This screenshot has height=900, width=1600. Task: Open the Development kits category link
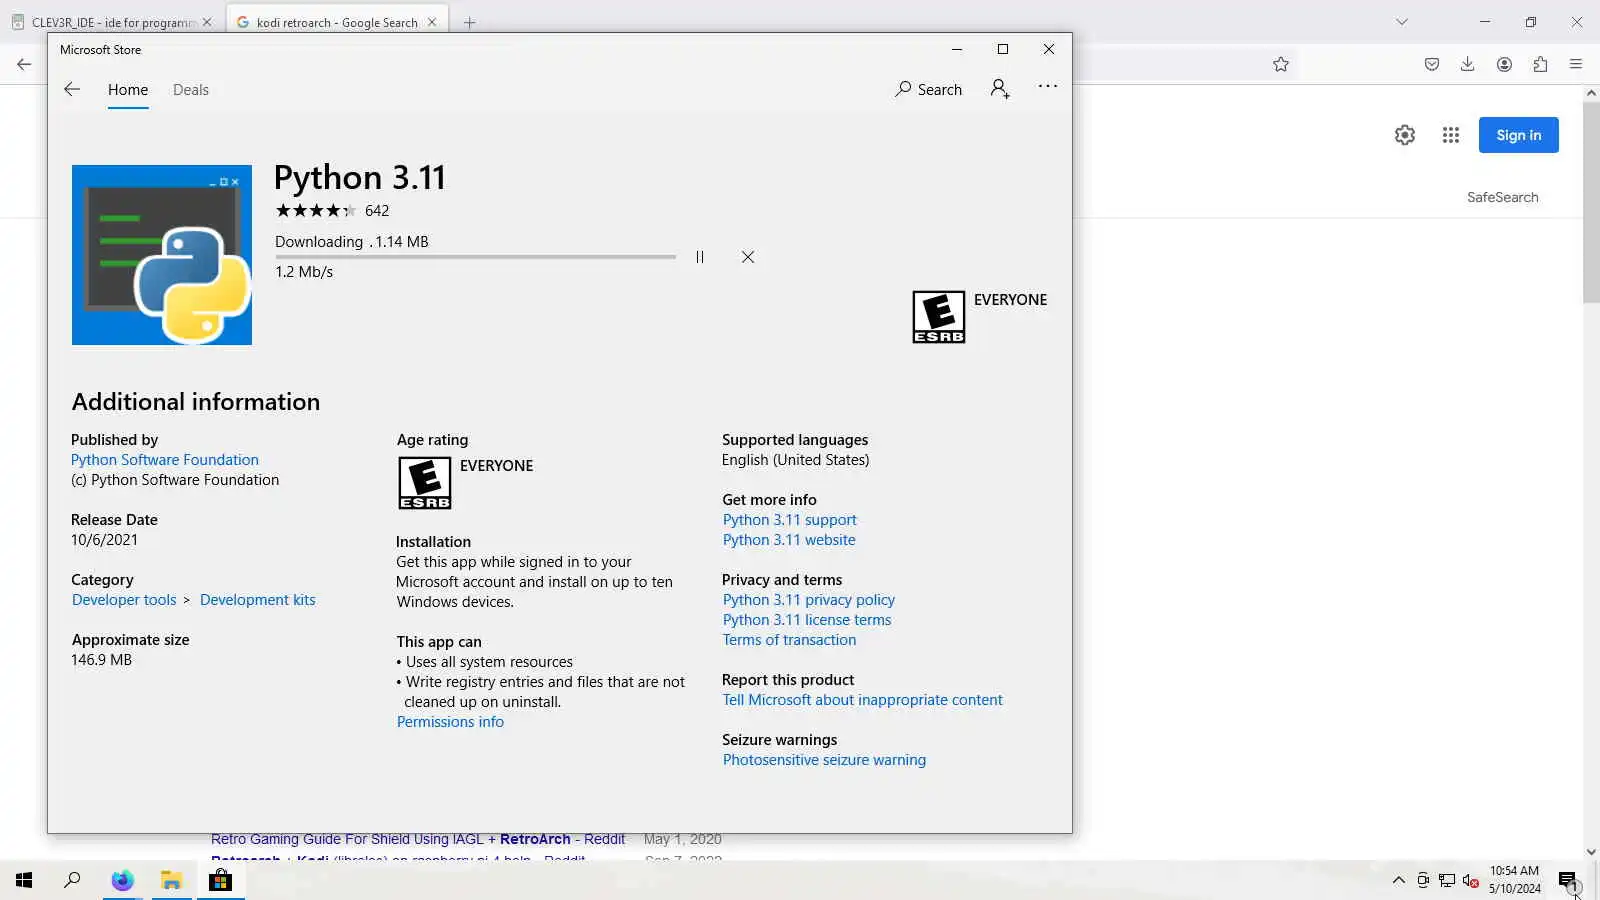pos(258,600)
